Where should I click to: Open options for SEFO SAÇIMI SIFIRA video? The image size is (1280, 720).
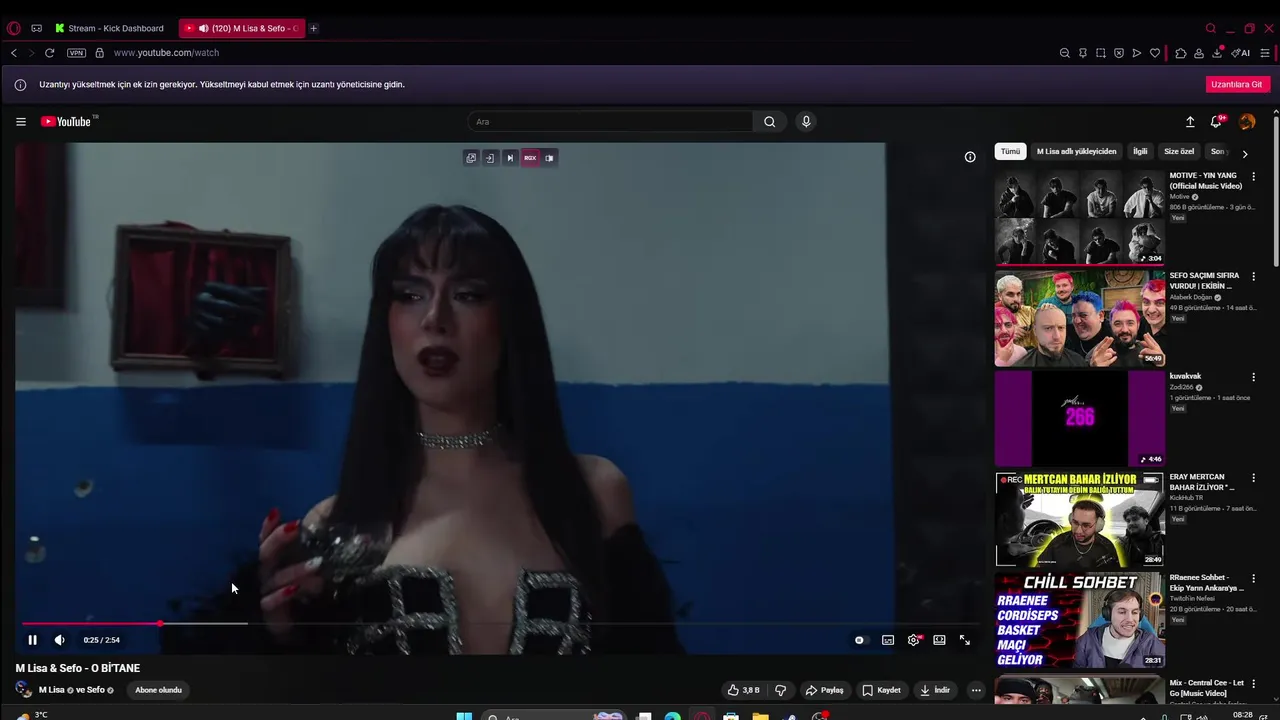pos(1253,276)
